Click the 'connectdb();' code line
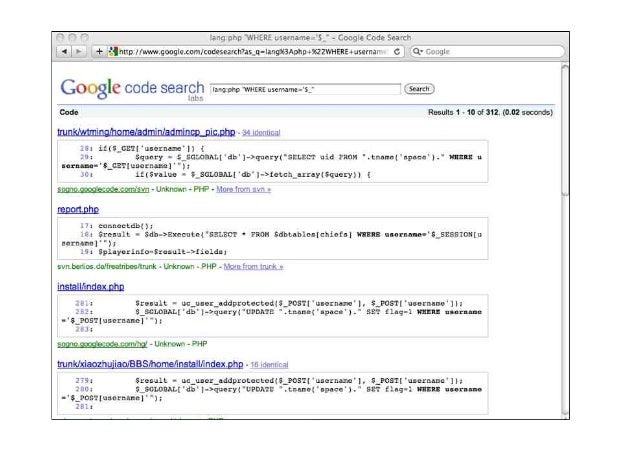 coord(126,226)
